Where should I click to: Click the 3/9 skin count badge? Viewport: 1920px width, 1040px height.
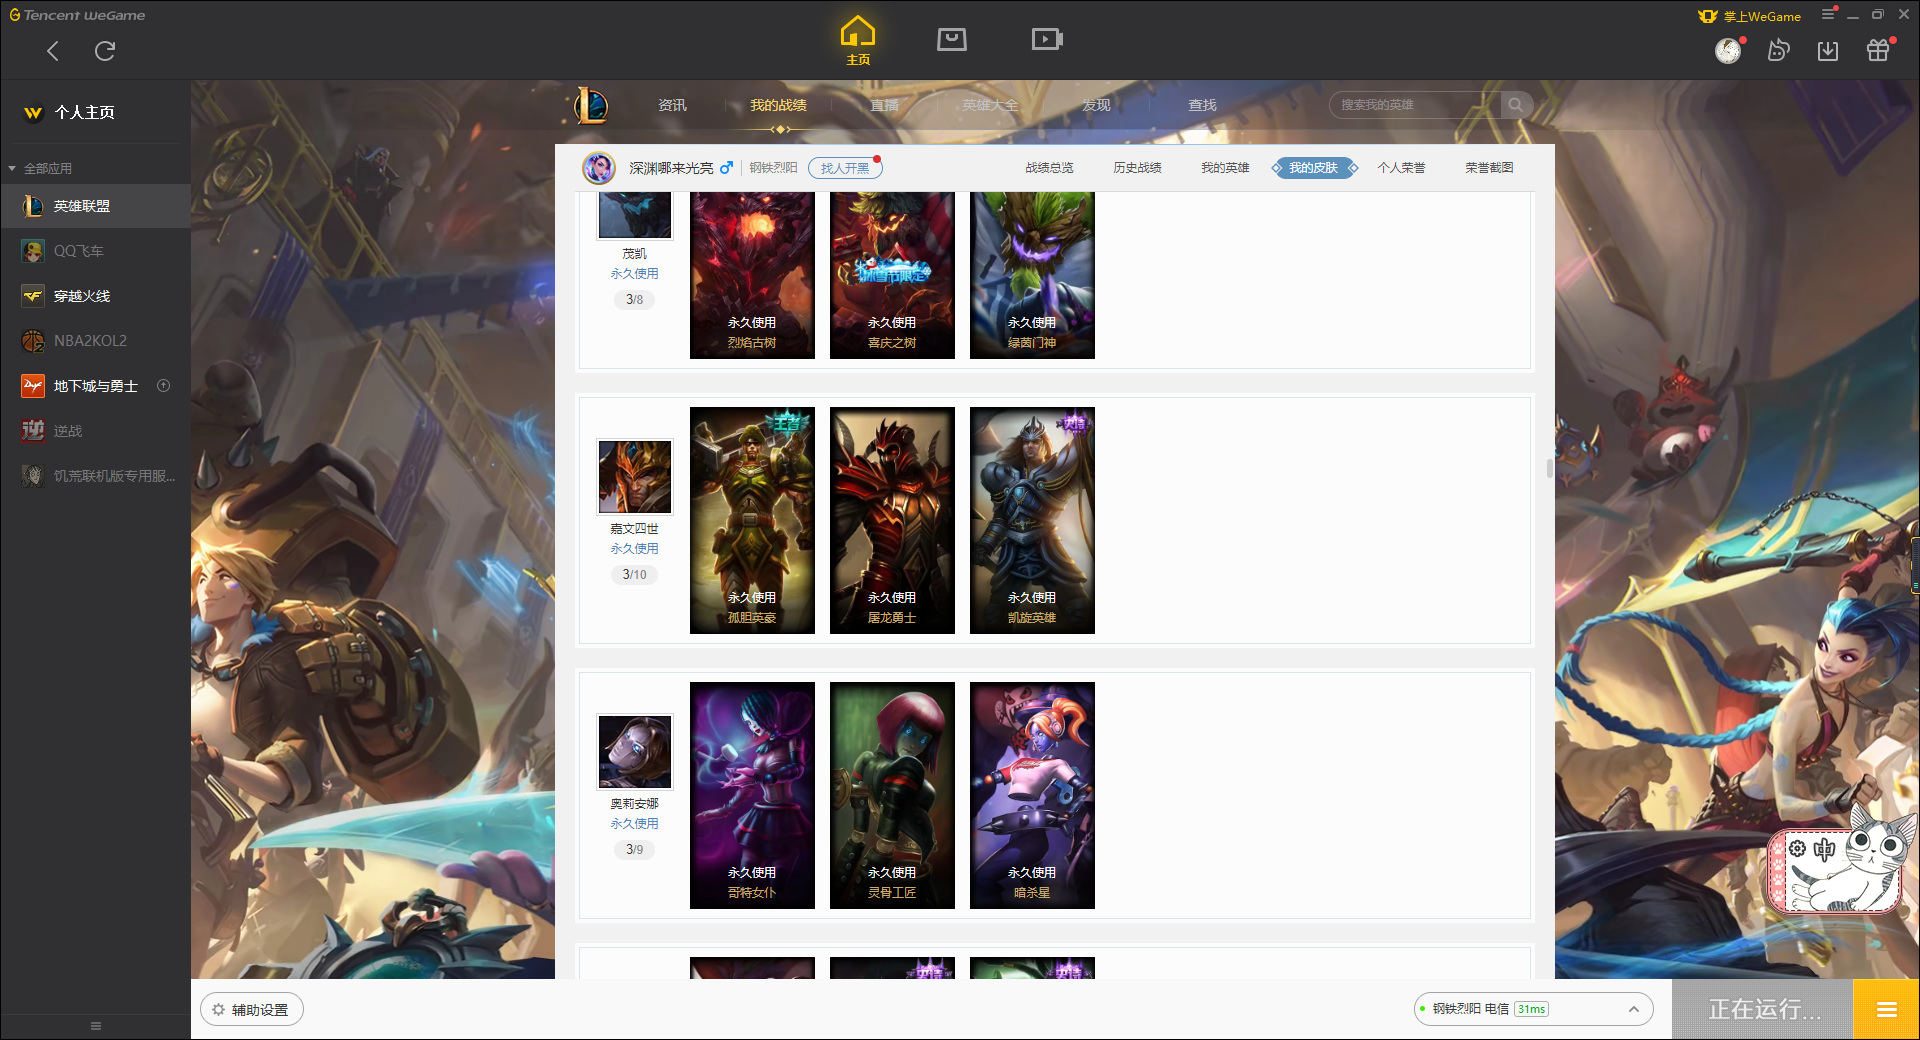tap(635, 849)
